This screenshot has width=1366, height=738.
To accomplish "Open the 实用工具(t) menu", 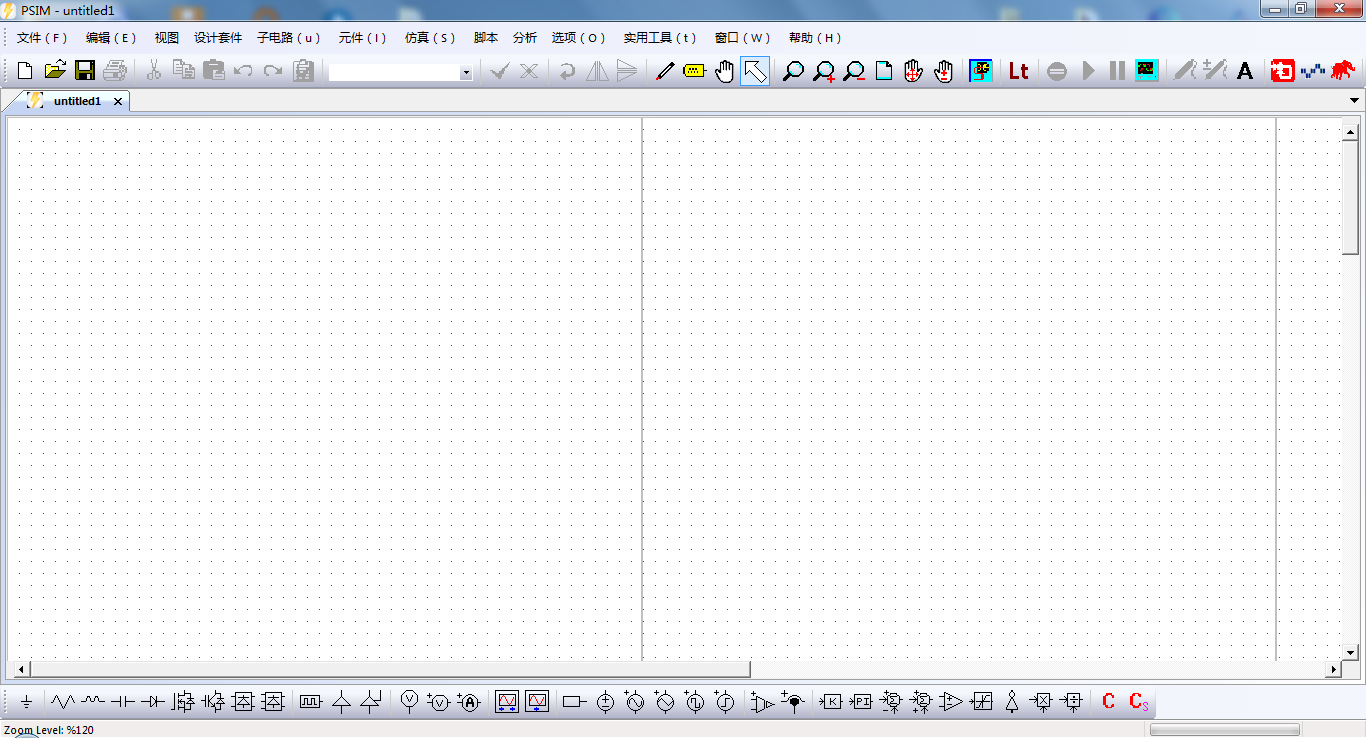I will (x=660, y=38).
